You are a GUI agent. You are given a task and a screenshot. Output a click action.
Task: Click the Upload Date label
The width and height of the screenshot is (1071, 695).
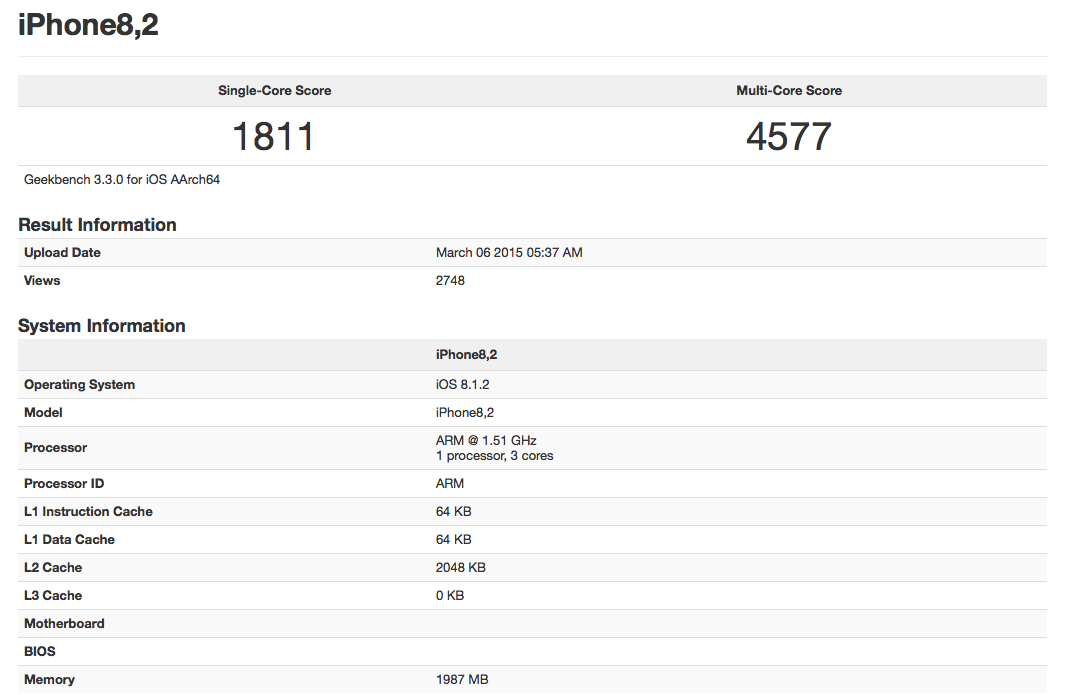point(62,253)
